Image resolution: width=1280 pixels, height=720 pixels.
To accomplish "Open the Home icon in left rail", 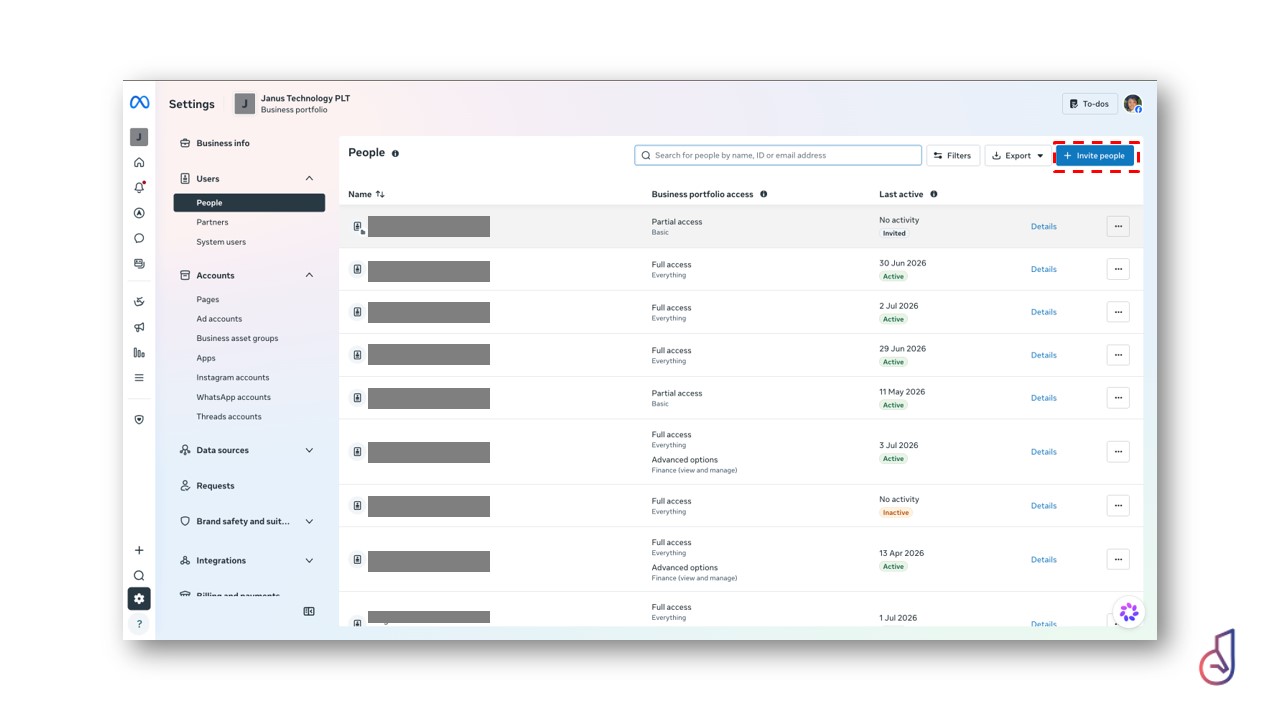I will pyautogui.click(x=139, y=162).
